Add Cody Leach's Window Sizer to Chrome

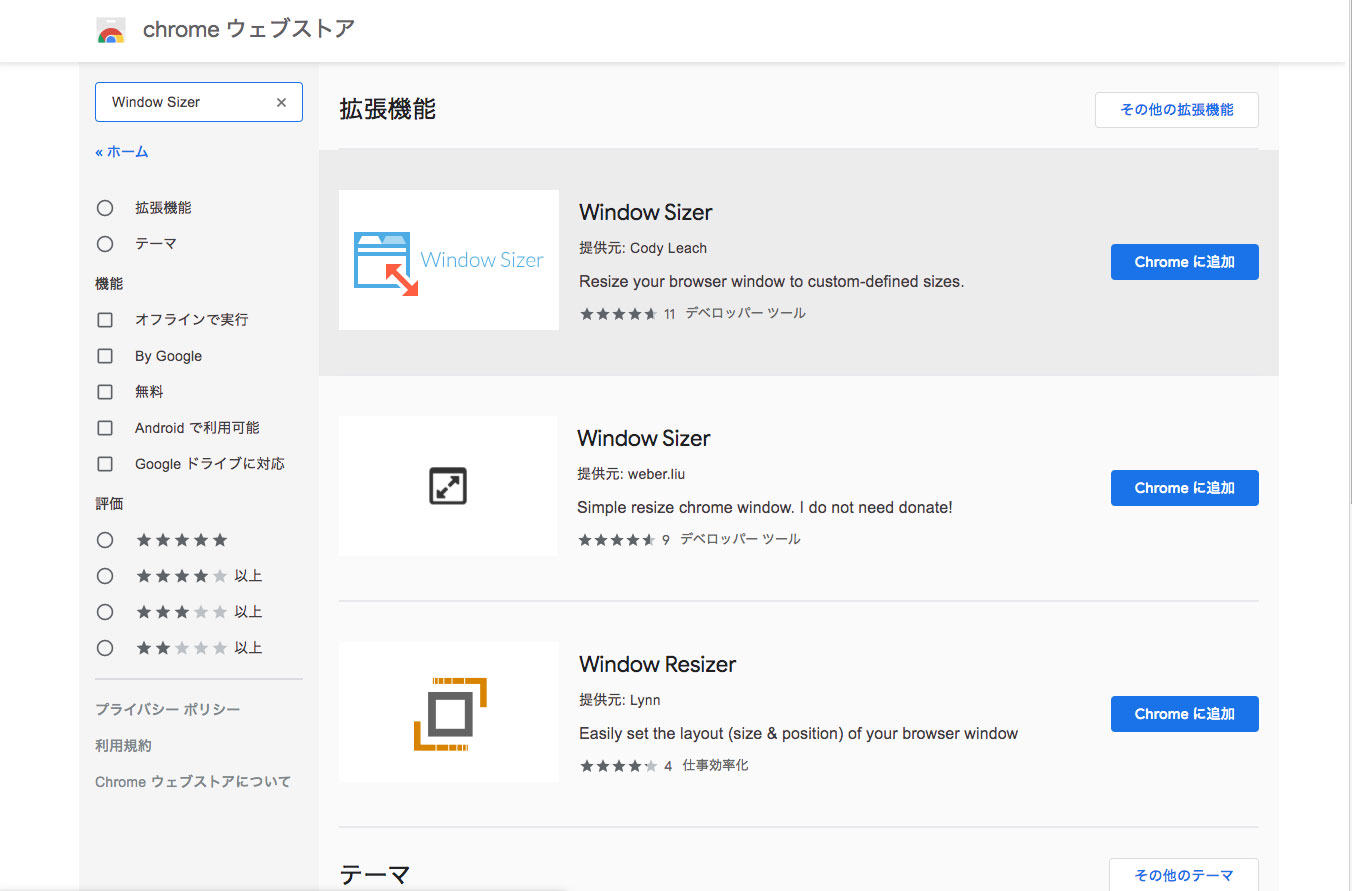[1184, 262]
